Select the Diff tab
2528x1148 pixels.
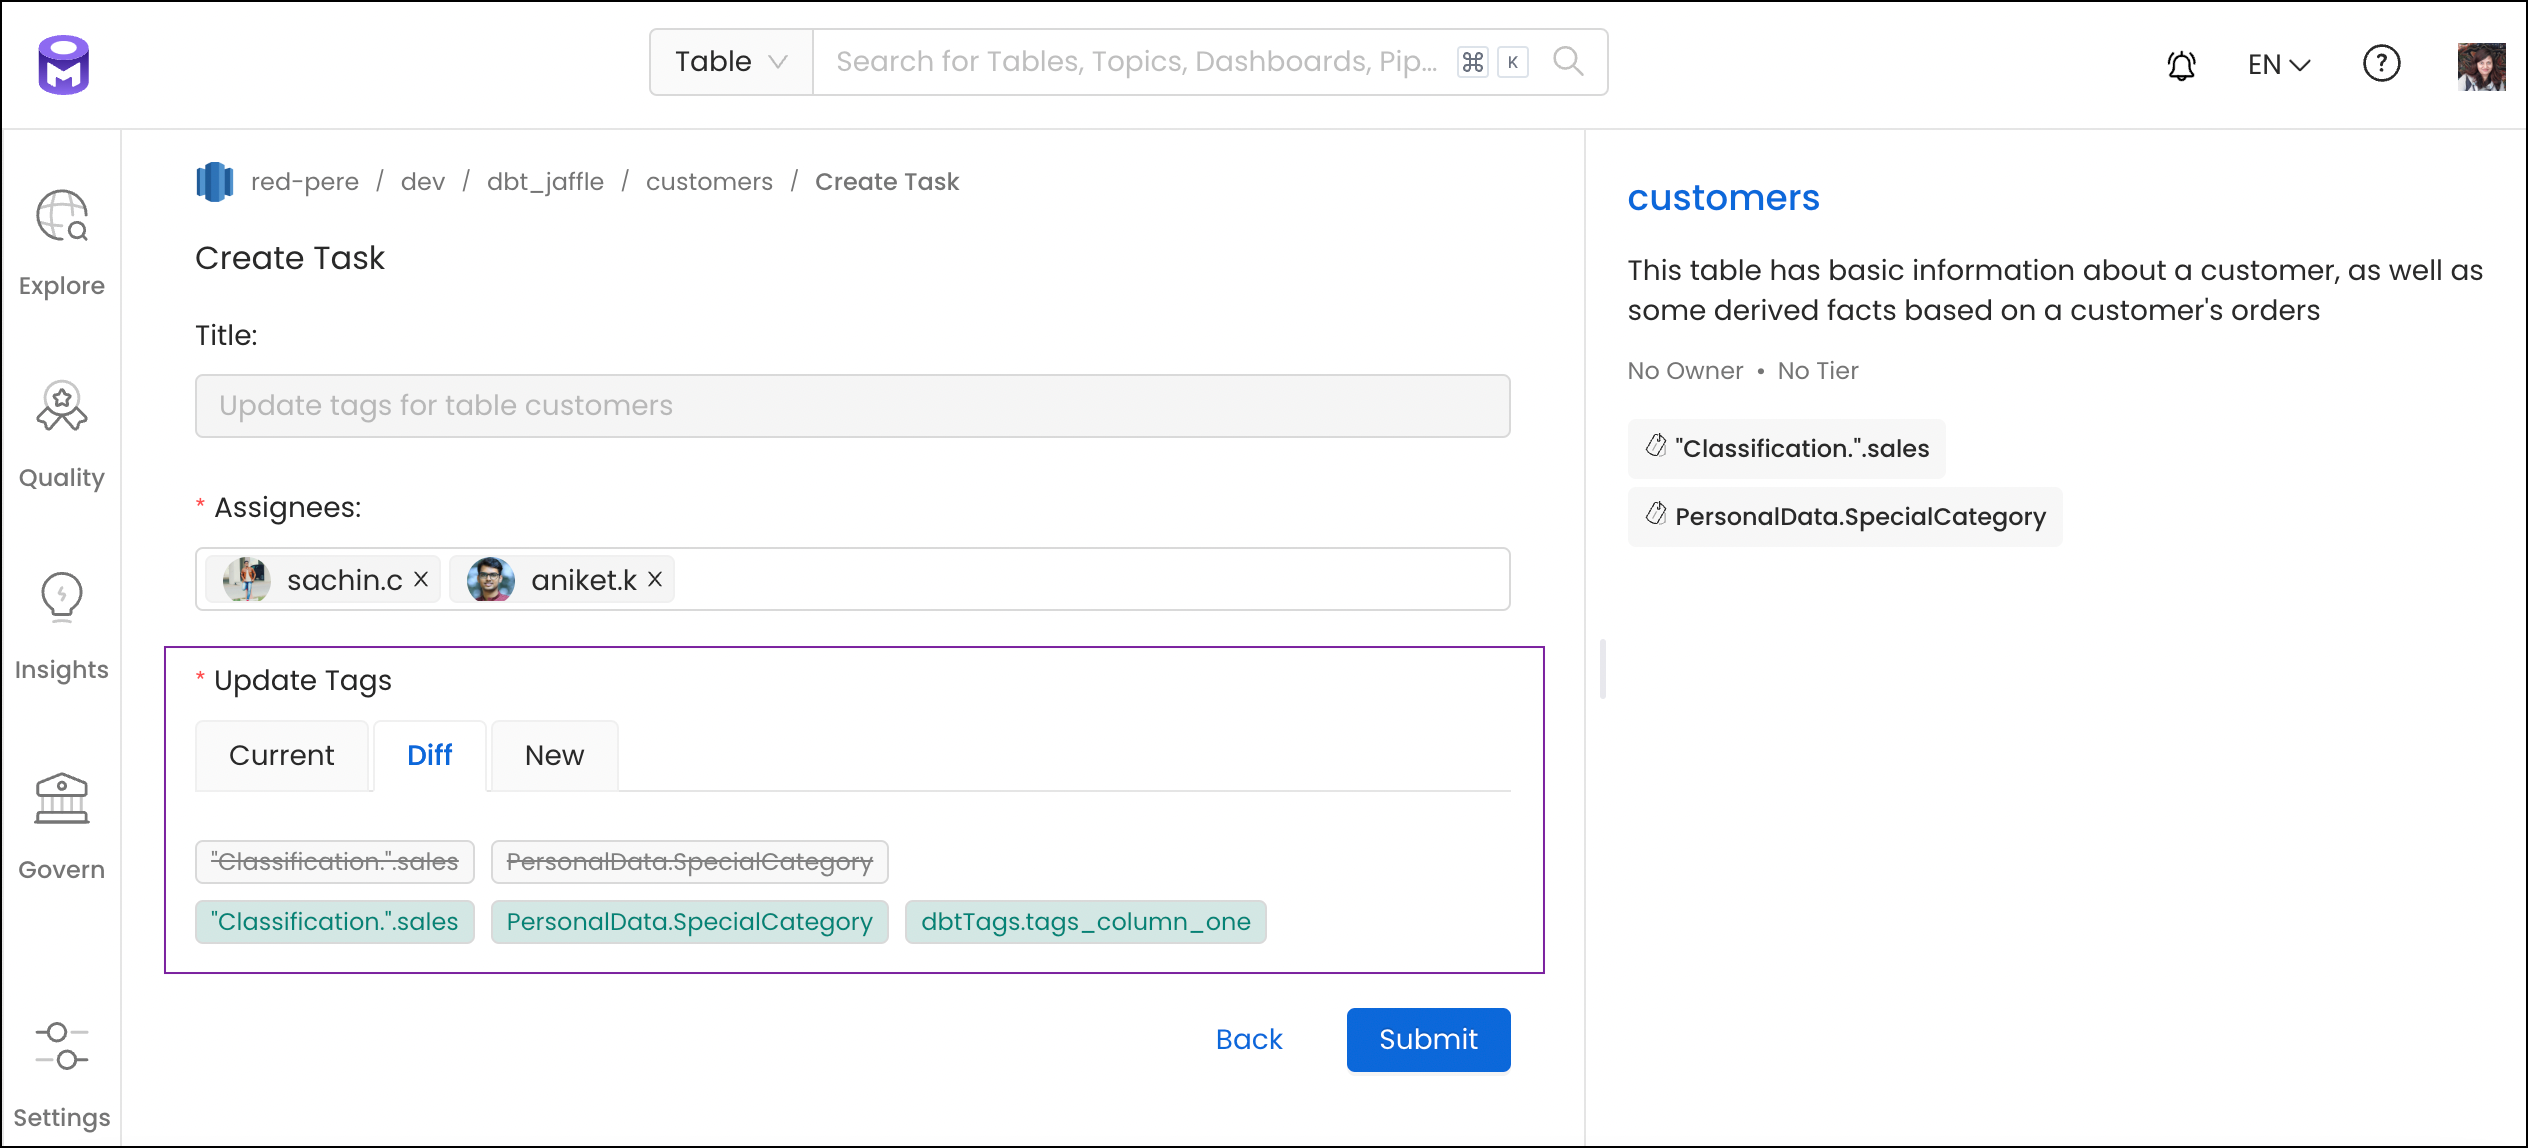click(x=430, y=756)
